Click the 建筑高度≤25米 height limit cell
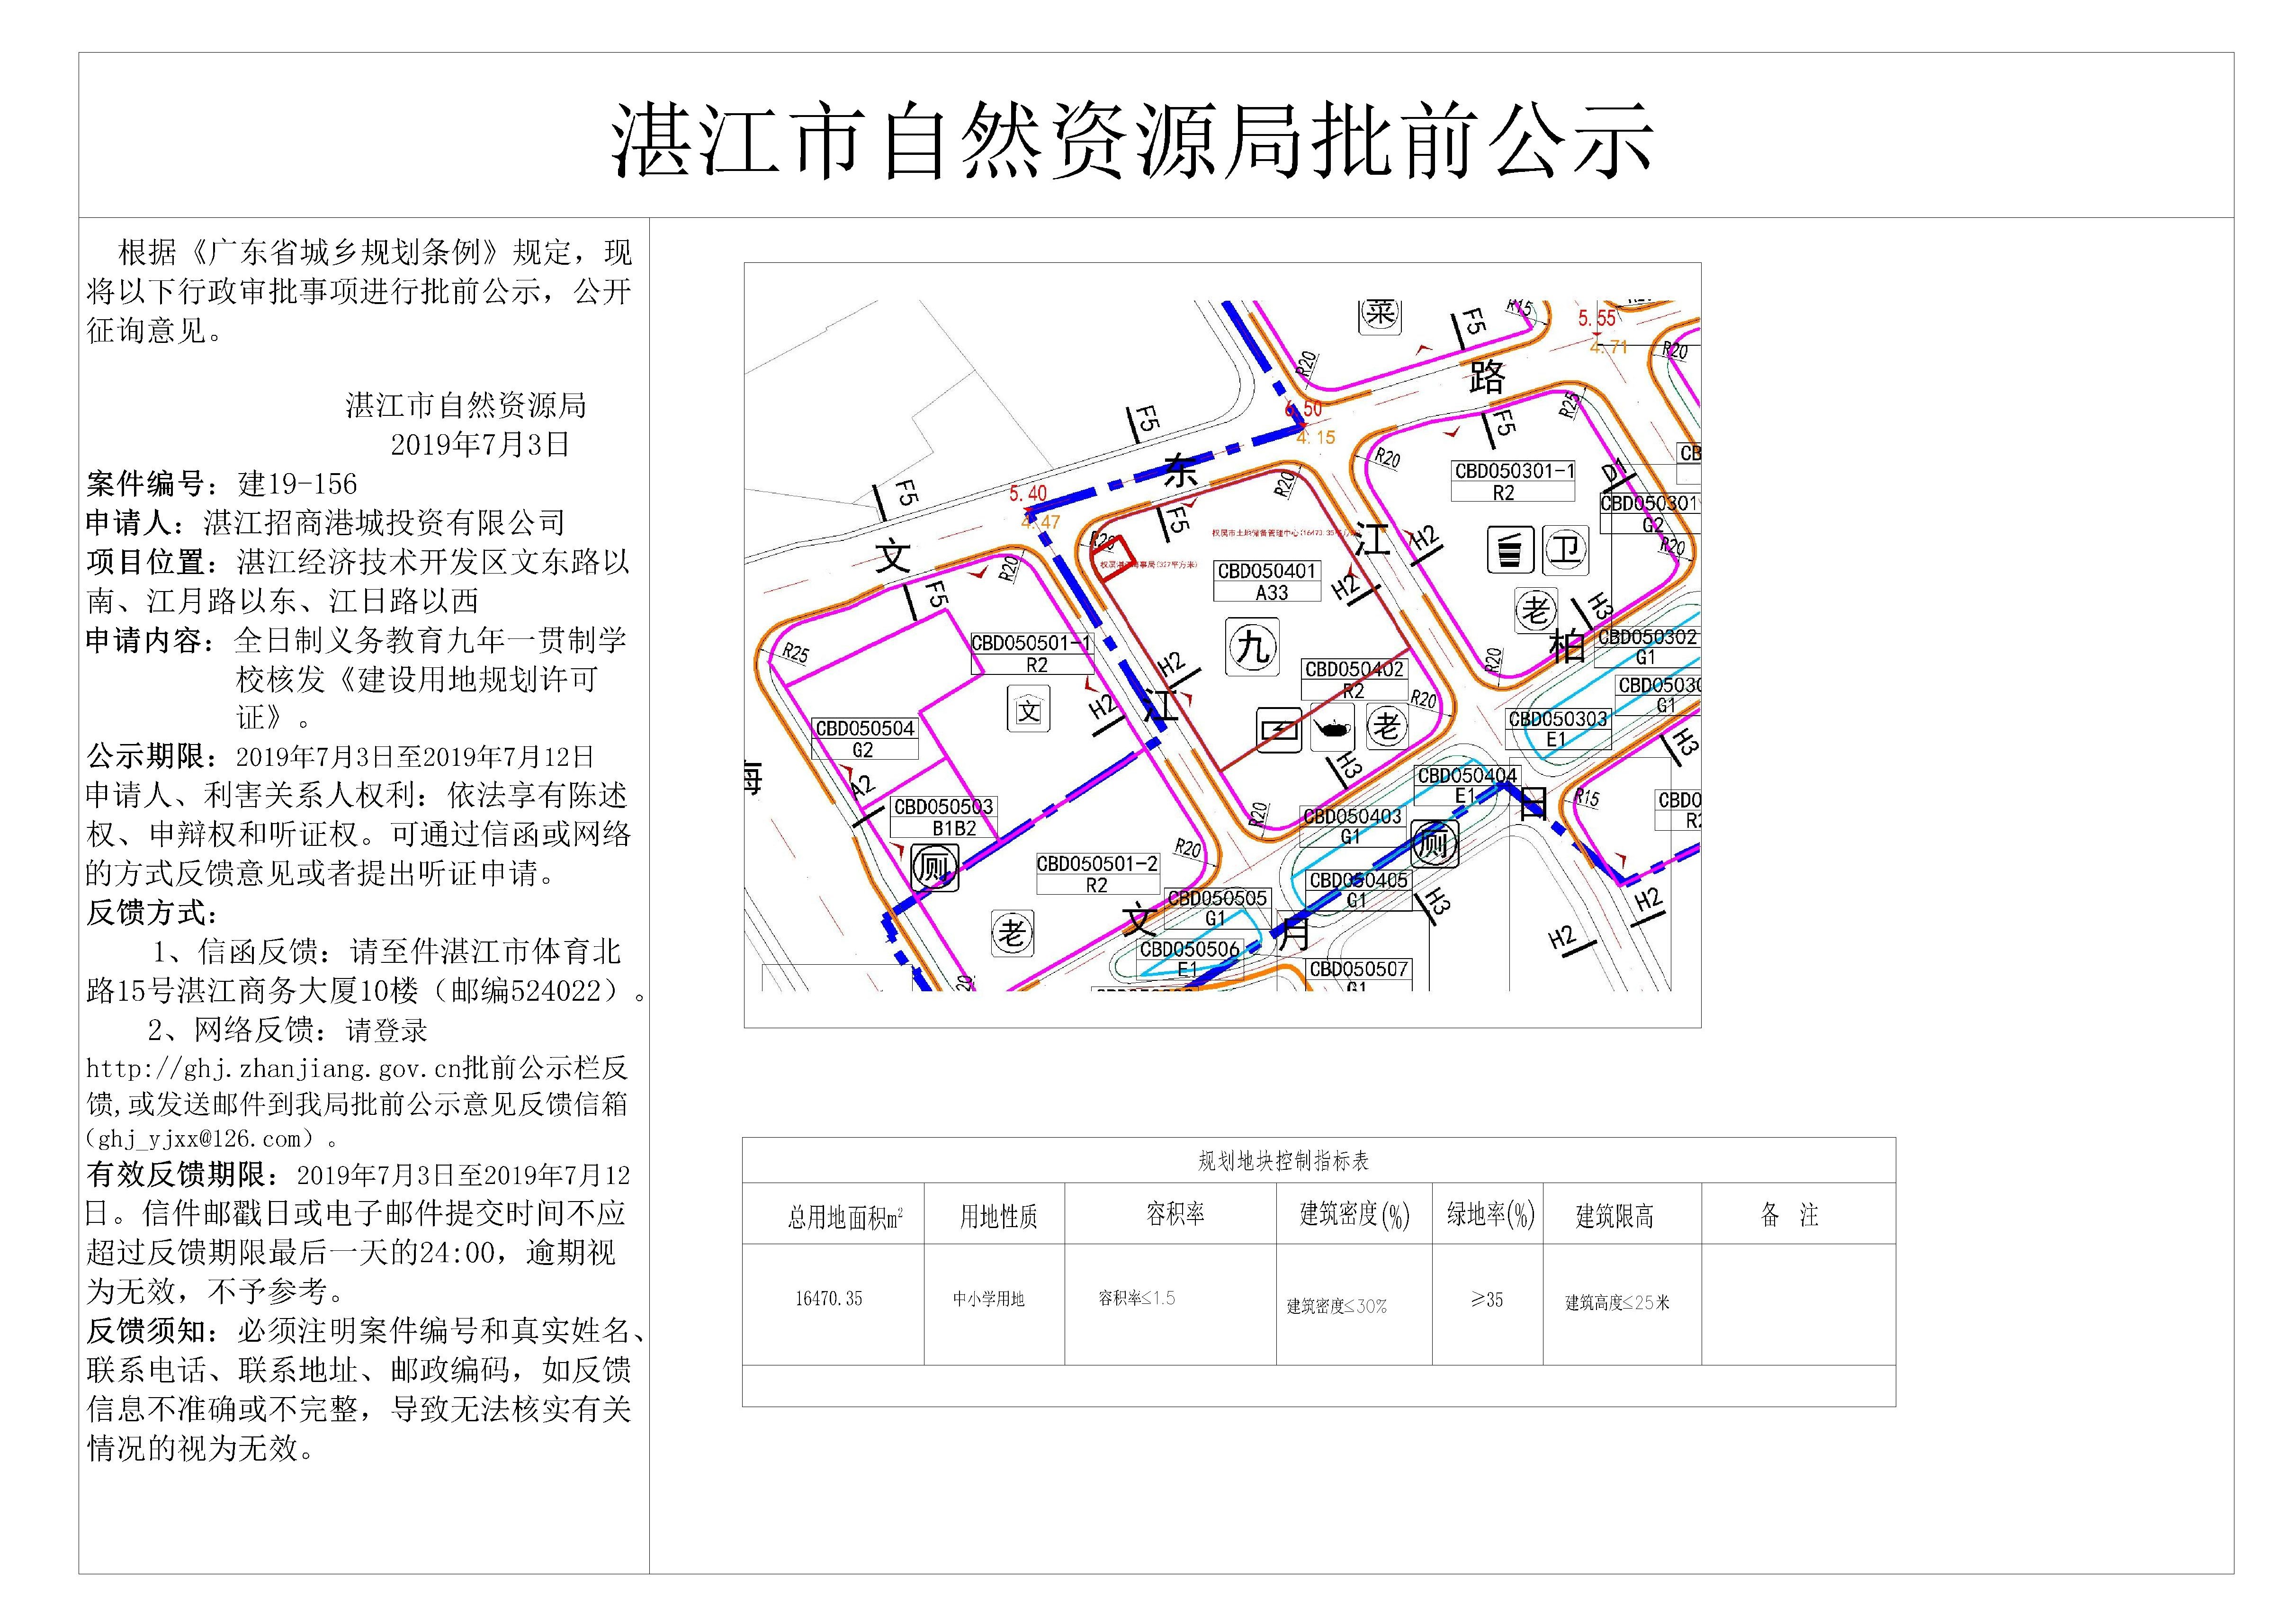Image resolution: width=2296 pixels, height=1615 pixels. pos(1617,1302)
